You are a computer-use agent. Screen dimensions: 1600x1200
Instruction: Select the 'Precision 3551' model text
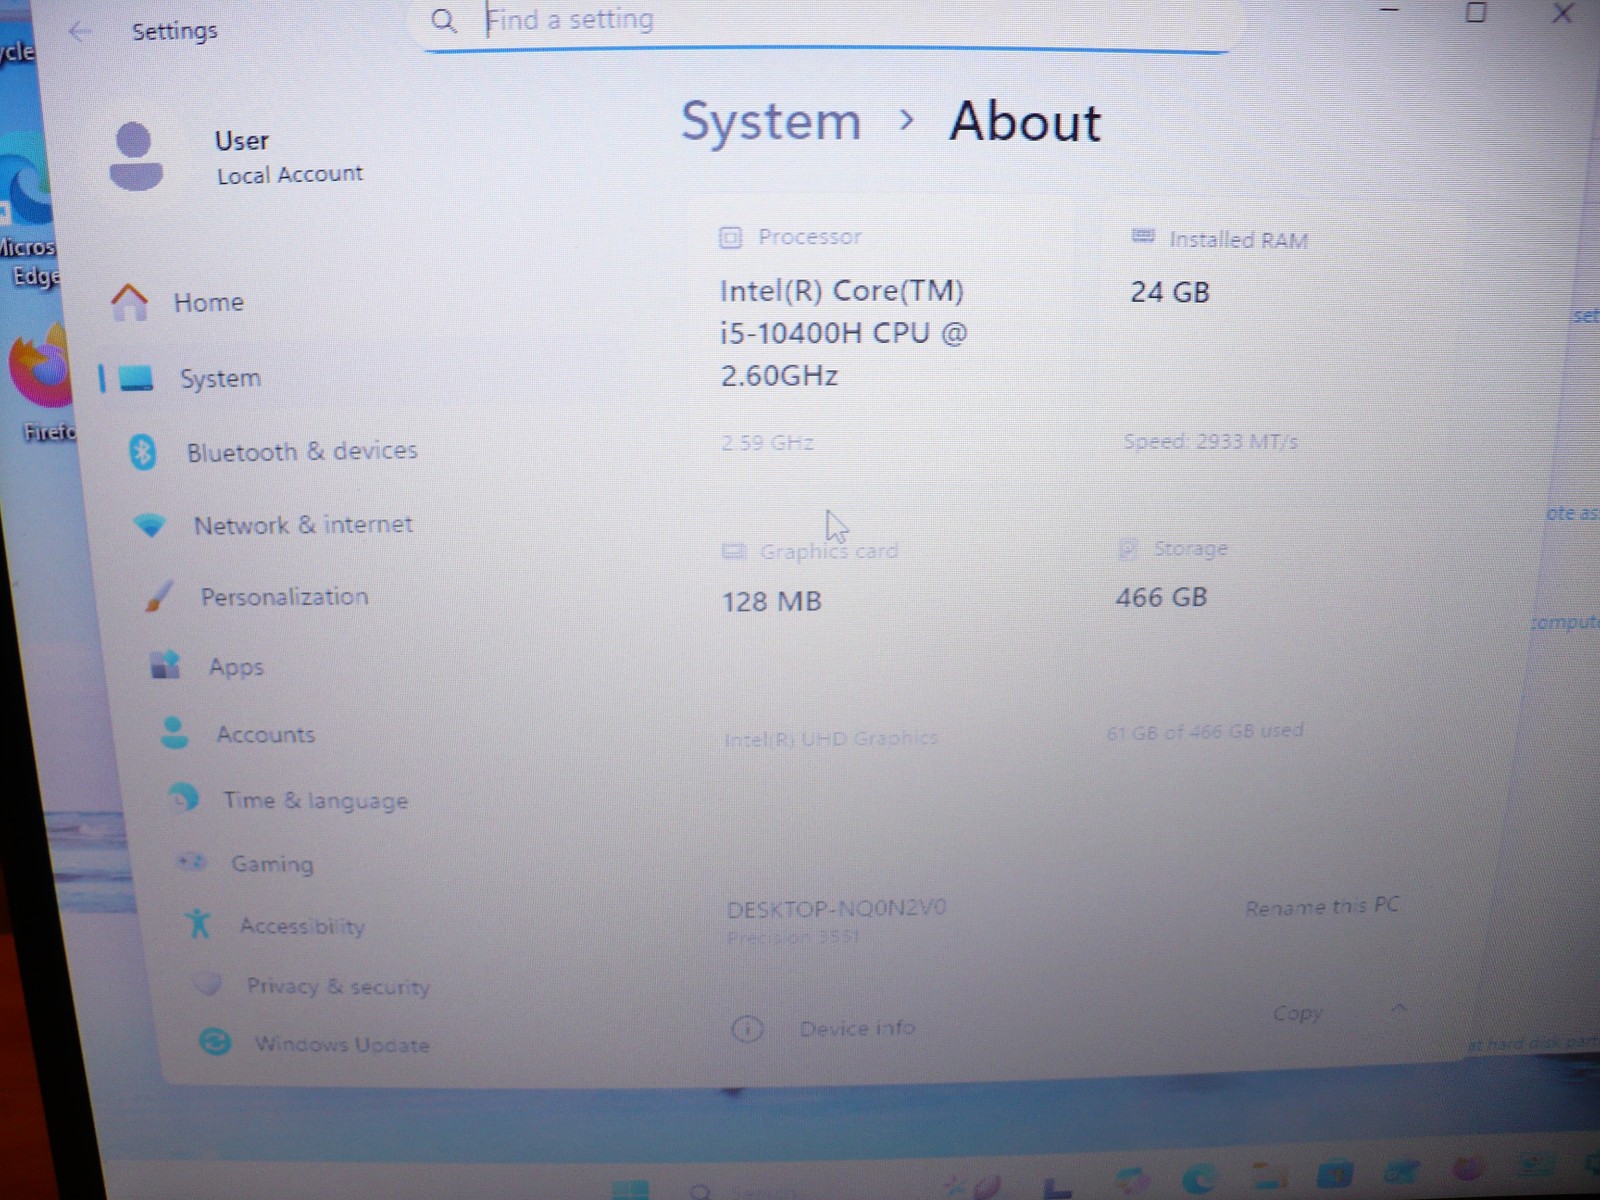(792, 938)
